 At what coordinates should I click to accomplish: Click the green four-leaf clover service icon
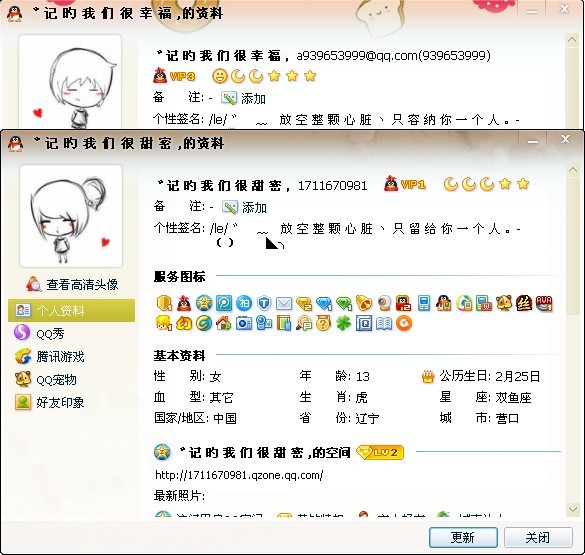click(x=343, y=323)
